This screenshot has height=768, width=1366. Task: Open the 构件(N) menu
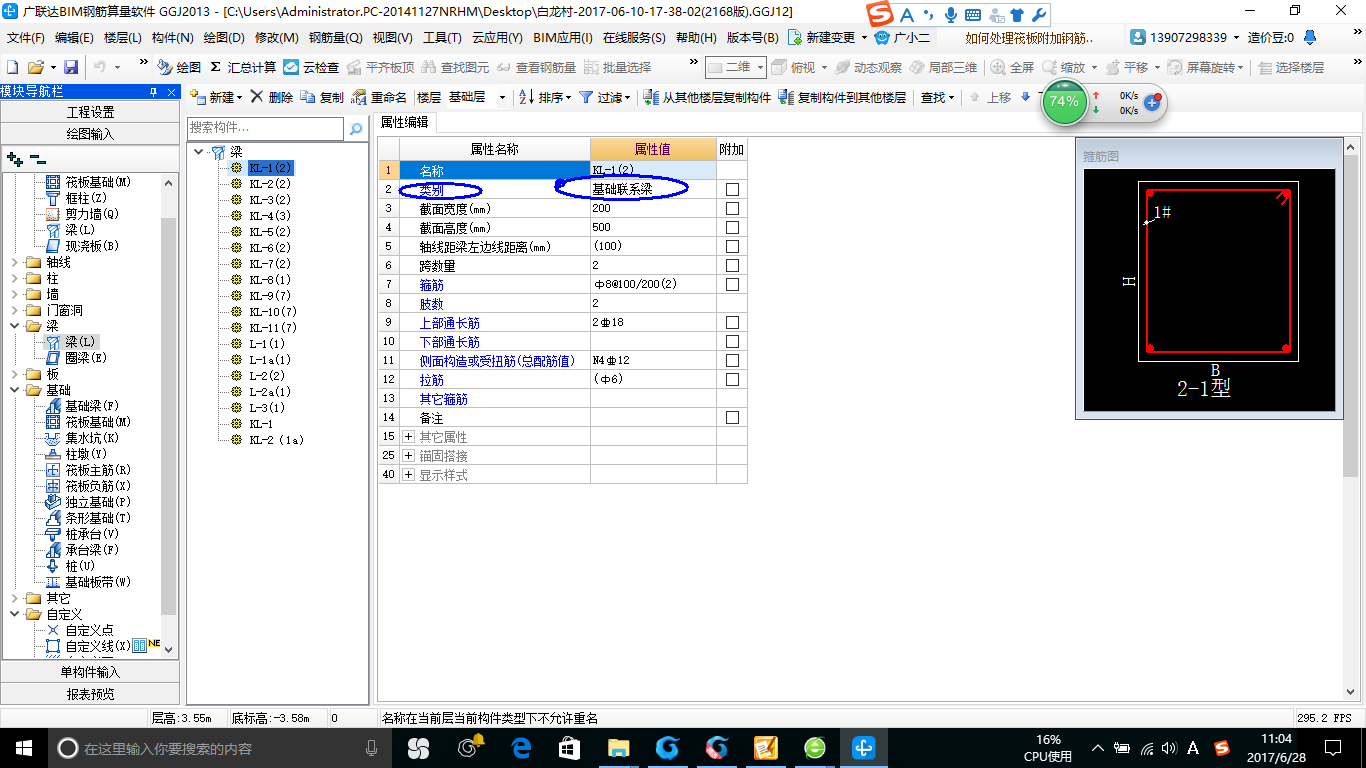(172, 38)
